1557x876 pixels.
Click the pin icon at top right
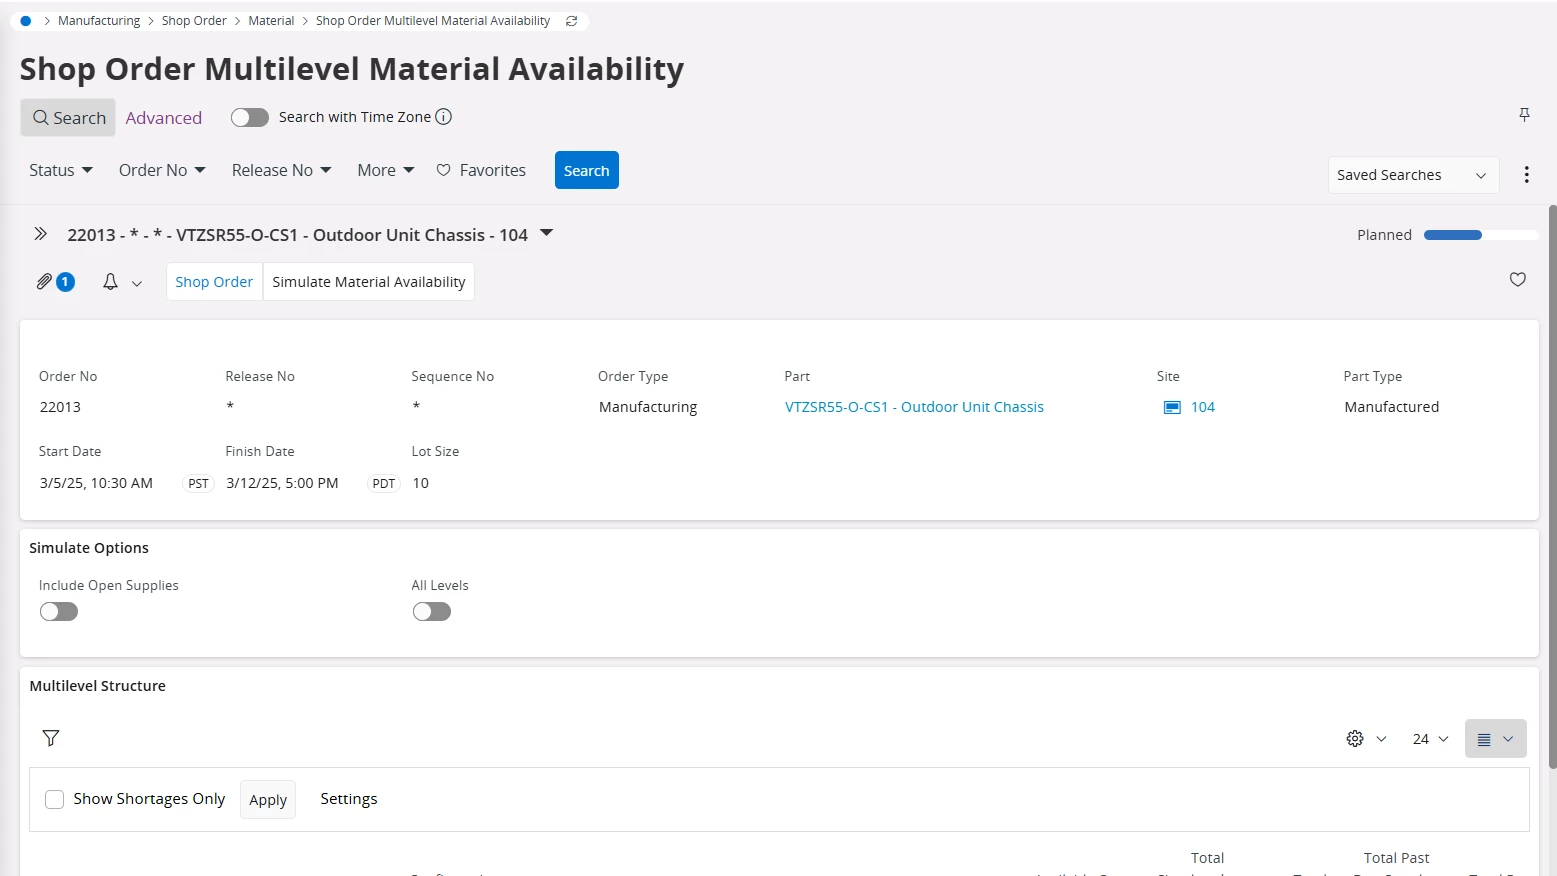(x=1524, y=115)
